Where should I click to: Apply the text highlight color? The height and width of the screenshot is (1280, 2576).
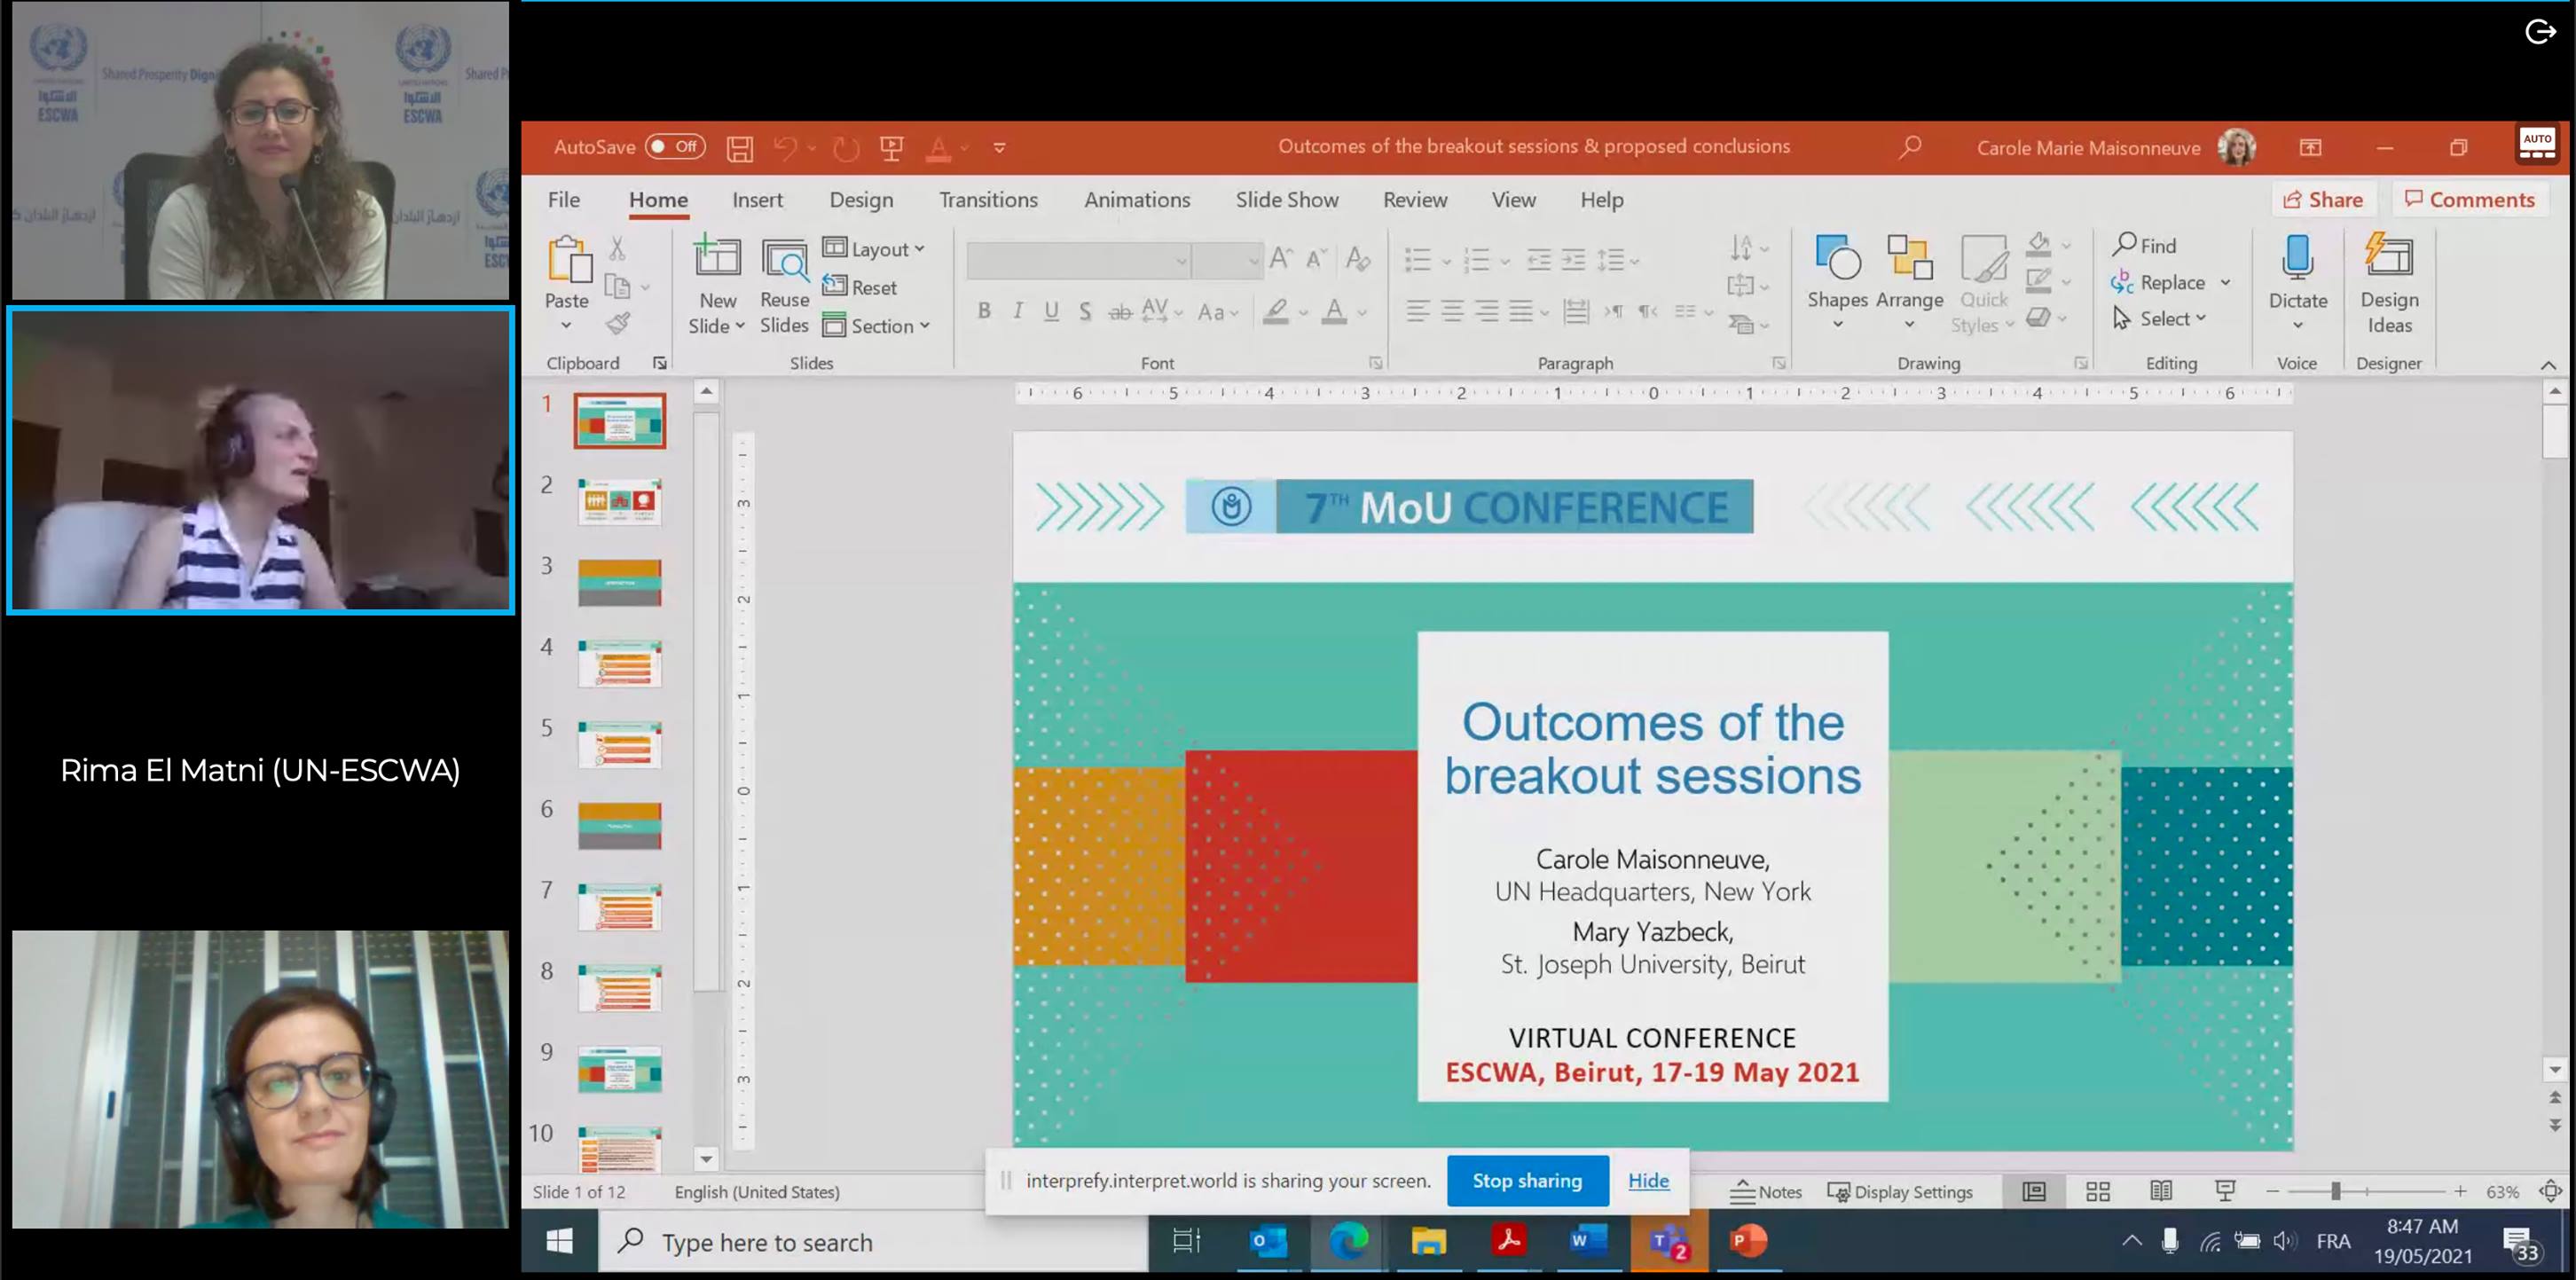pyautogui.click(x=1275, y=312)
